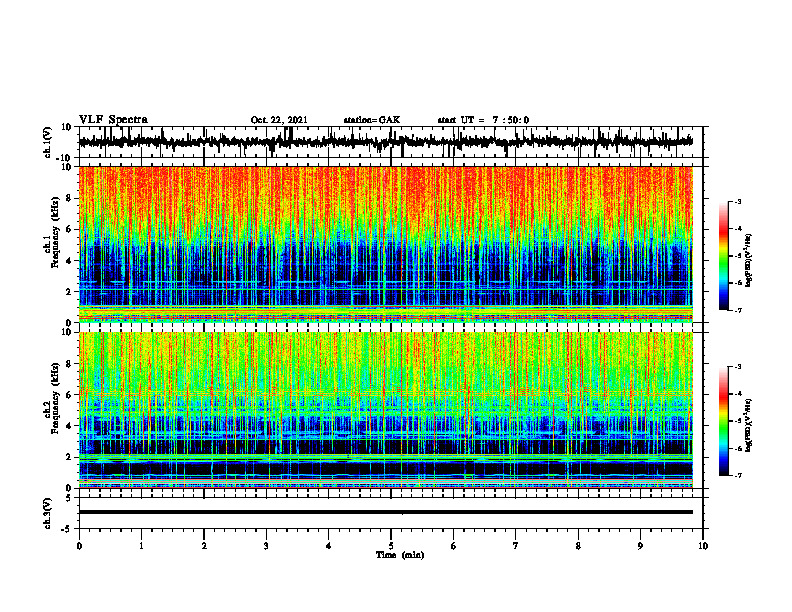Click the '8' kHz tick on ch.2 frequency axis
This screenshot has height=612, width=792.
[69, 364]
